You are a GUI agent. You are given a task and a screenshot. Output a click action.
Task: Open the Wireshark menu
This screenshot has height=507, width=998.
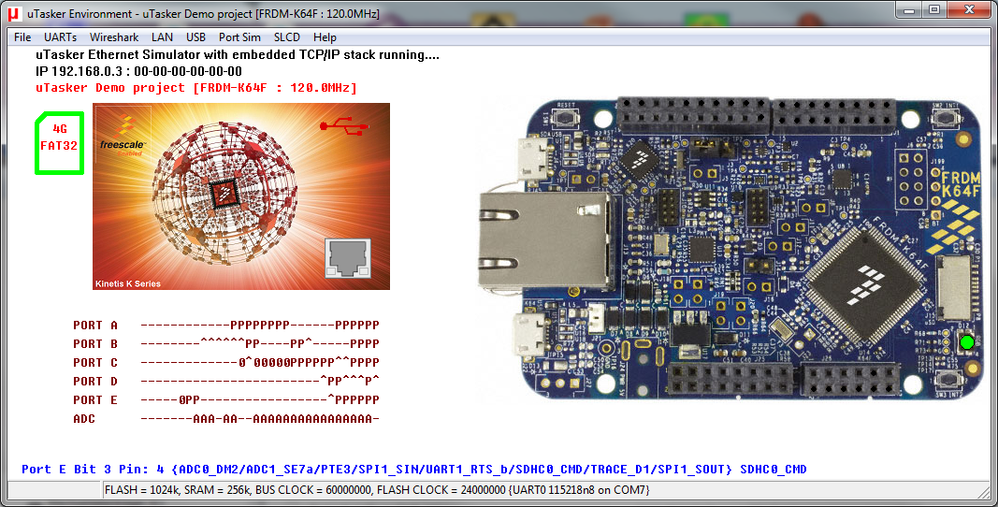[x=114, y=37]
